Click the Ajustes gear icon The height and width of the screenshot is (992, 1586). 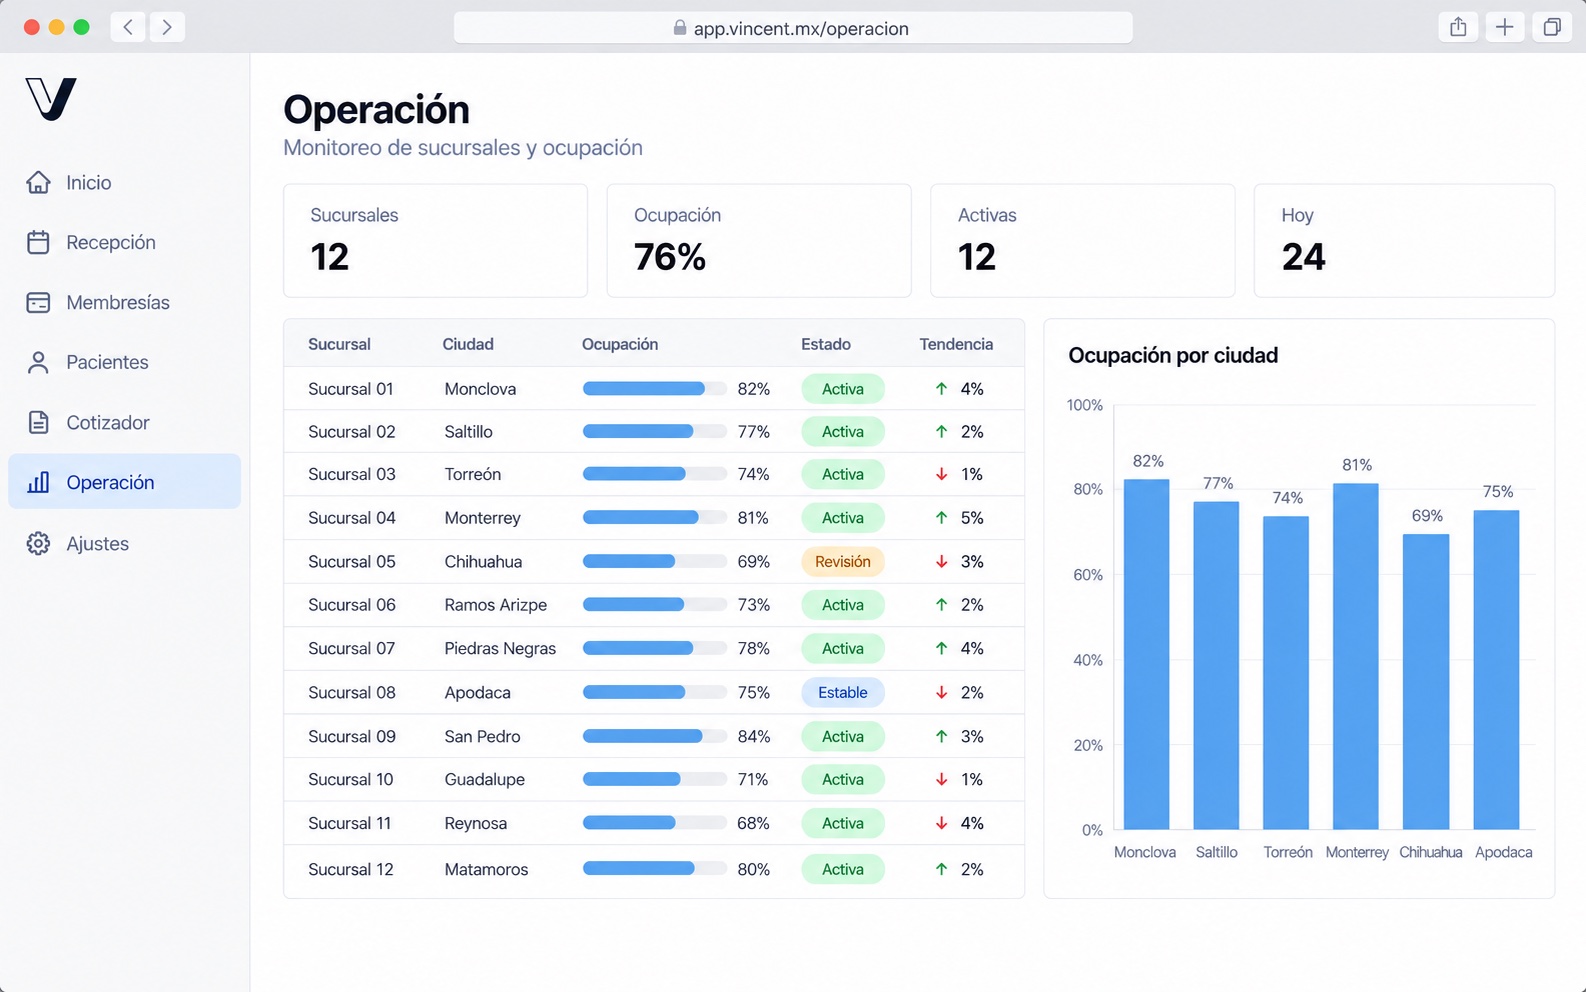pos(38,543)
